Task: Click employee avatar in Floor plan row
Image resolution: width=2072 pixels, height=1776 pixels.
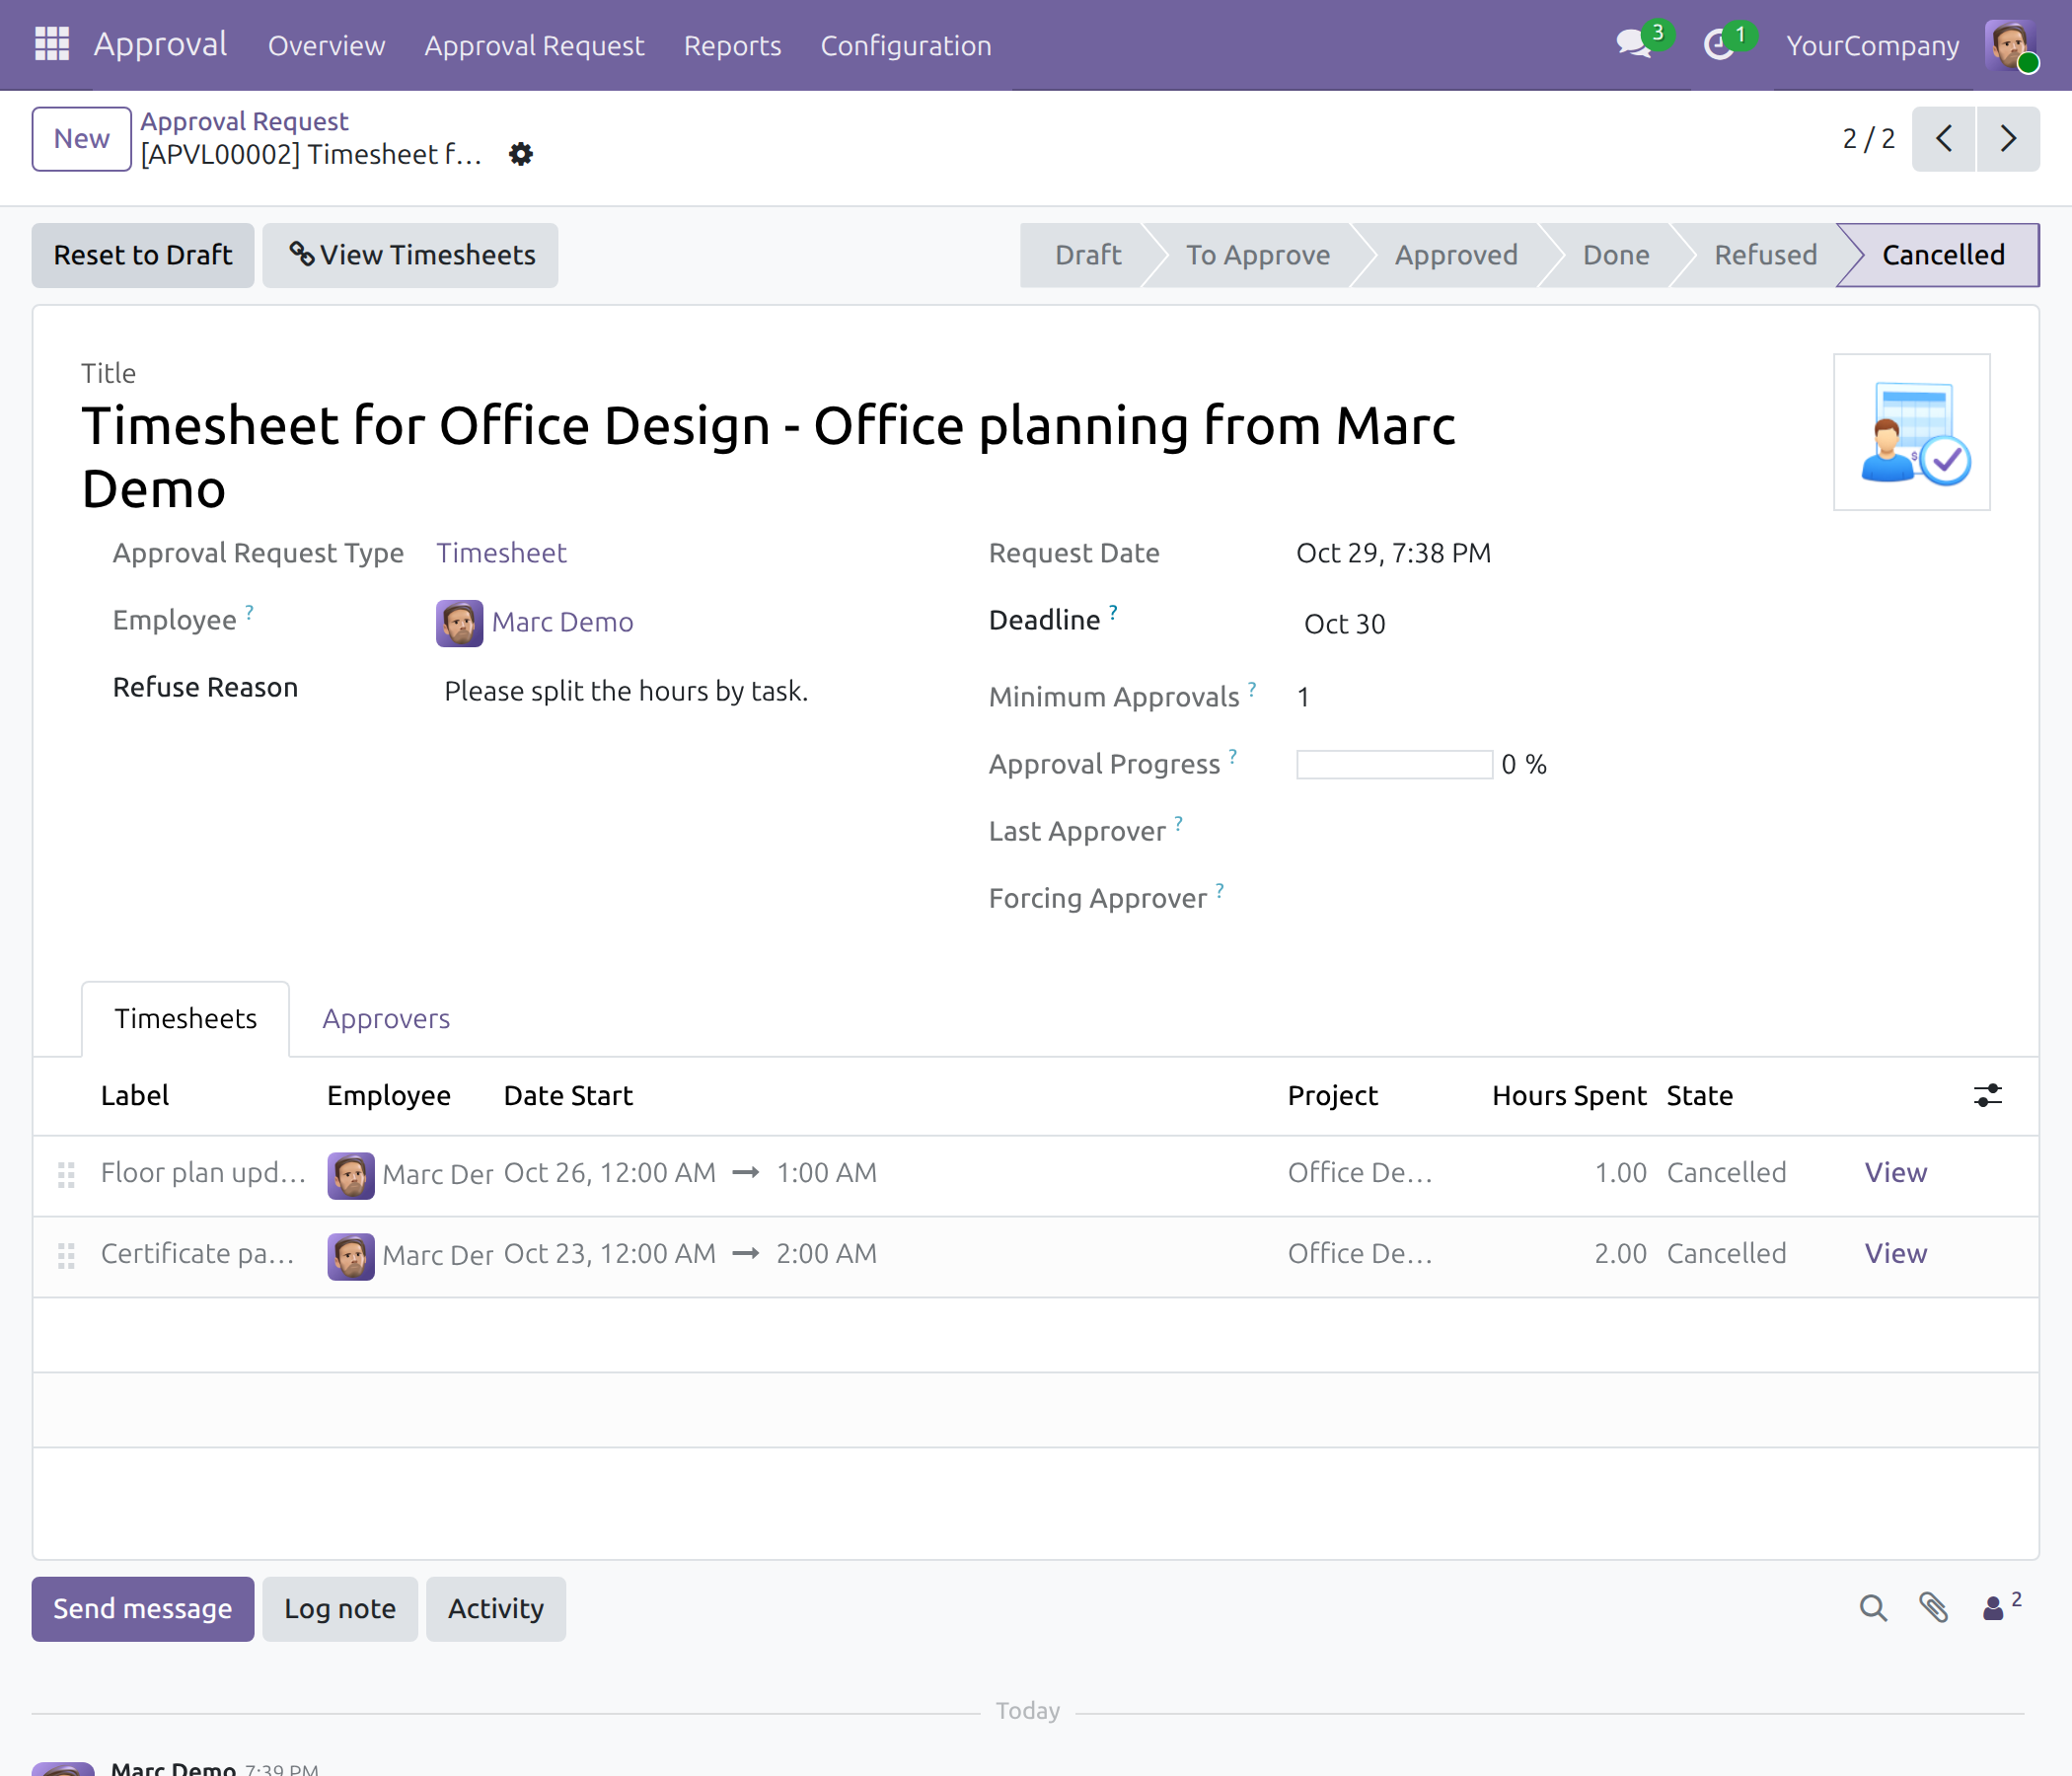Action: (x=351, y=1176)
